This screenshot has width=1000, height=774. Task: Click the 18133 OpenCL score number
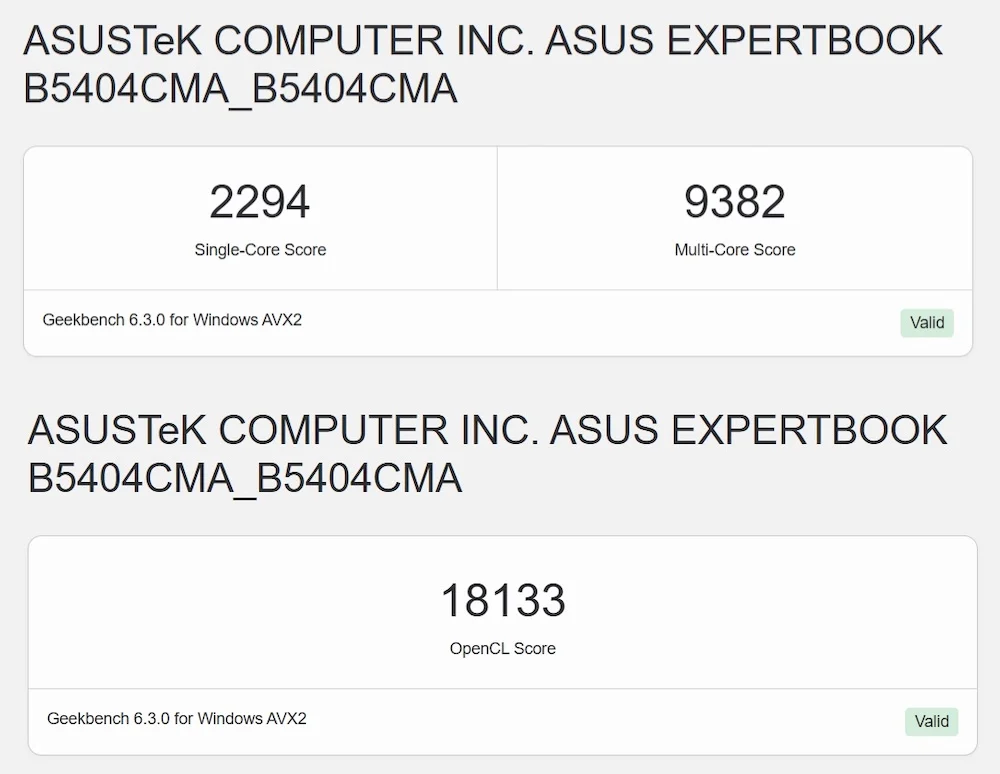coord(503,601)
